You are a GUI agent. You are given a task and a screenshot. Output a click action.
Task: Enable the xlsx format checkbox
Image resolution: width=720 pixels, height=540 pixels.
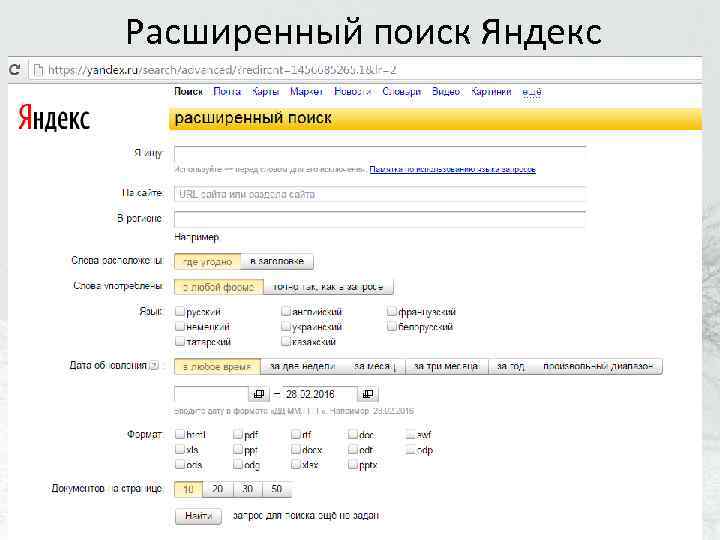[296, 464]
